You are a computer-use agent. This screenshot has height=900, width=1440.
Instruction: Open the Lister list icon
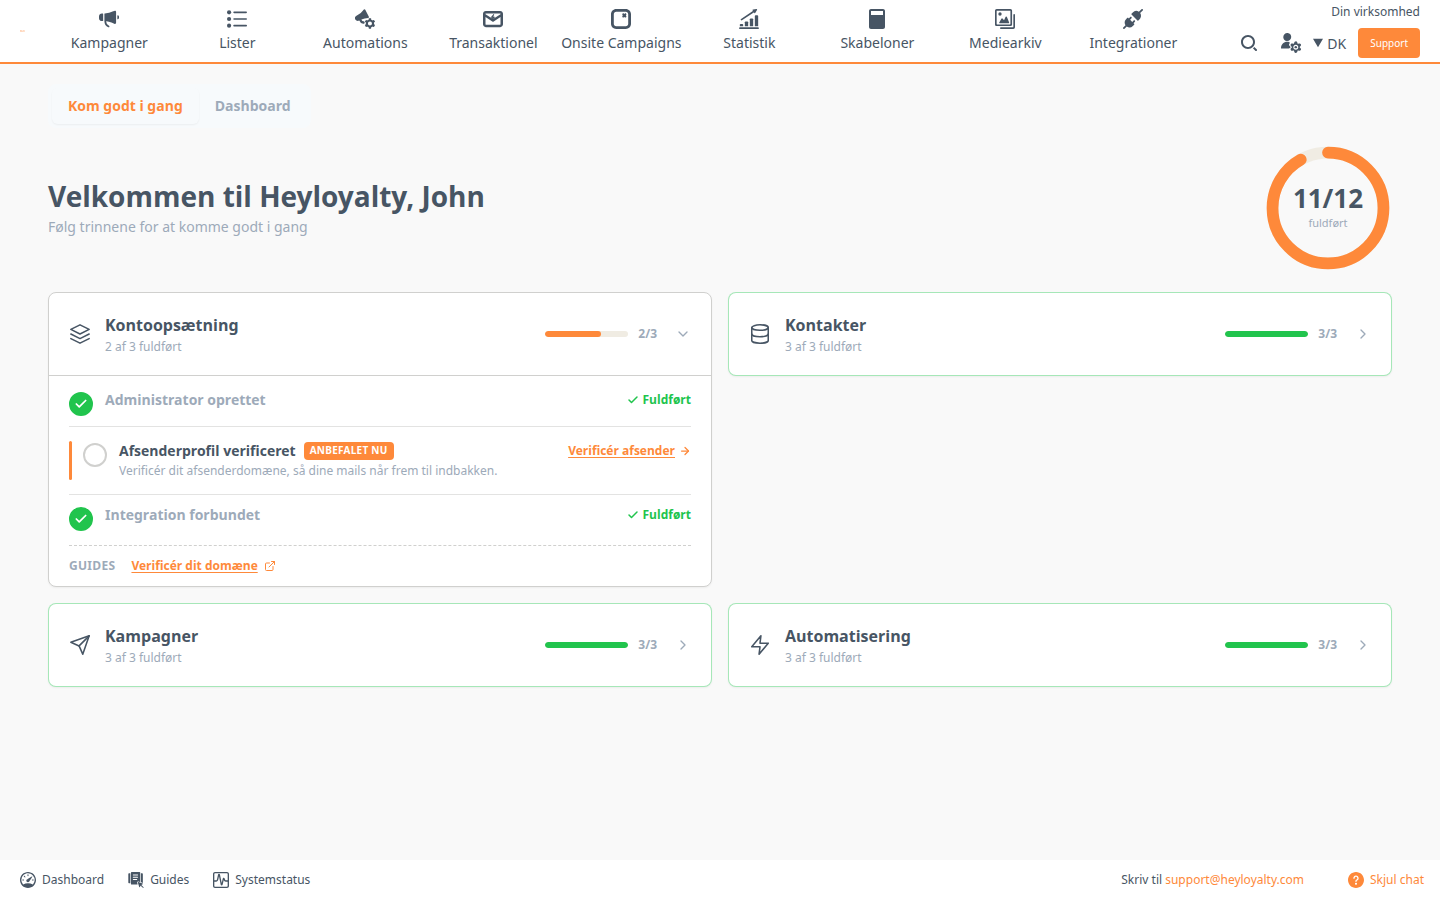click(x=237, y=19)
